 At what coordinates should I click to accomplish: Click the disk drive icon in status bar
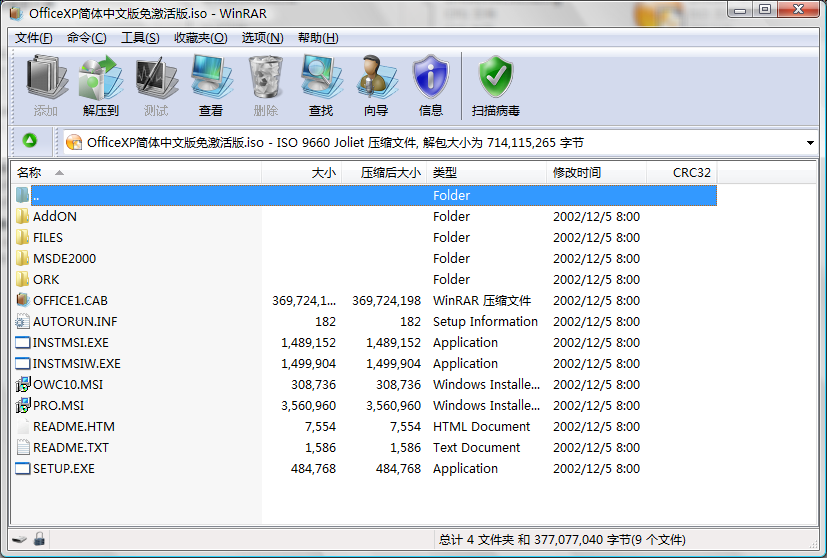20,540
